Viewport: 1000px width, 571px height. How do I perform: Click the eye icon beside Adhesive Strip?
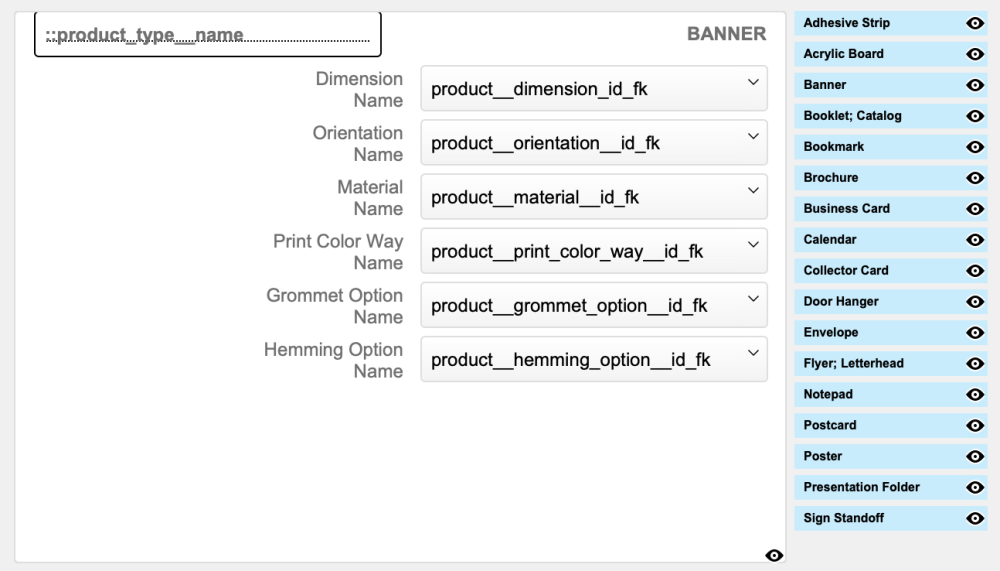[x=975, y=23]
